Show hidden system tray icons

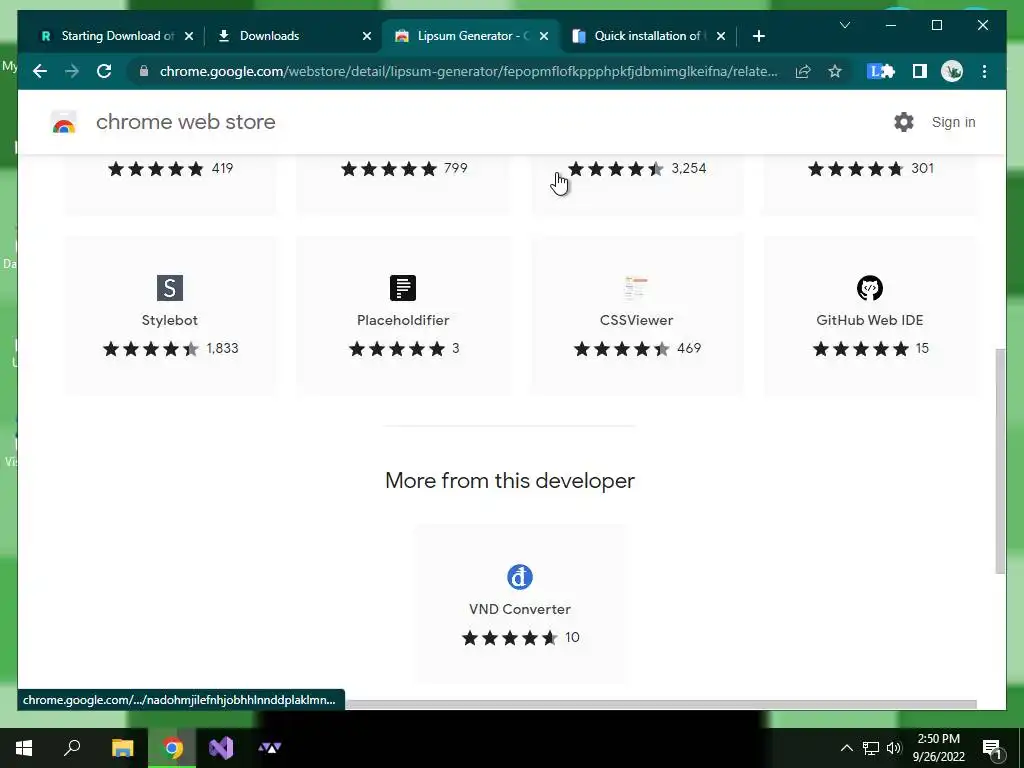846,748
